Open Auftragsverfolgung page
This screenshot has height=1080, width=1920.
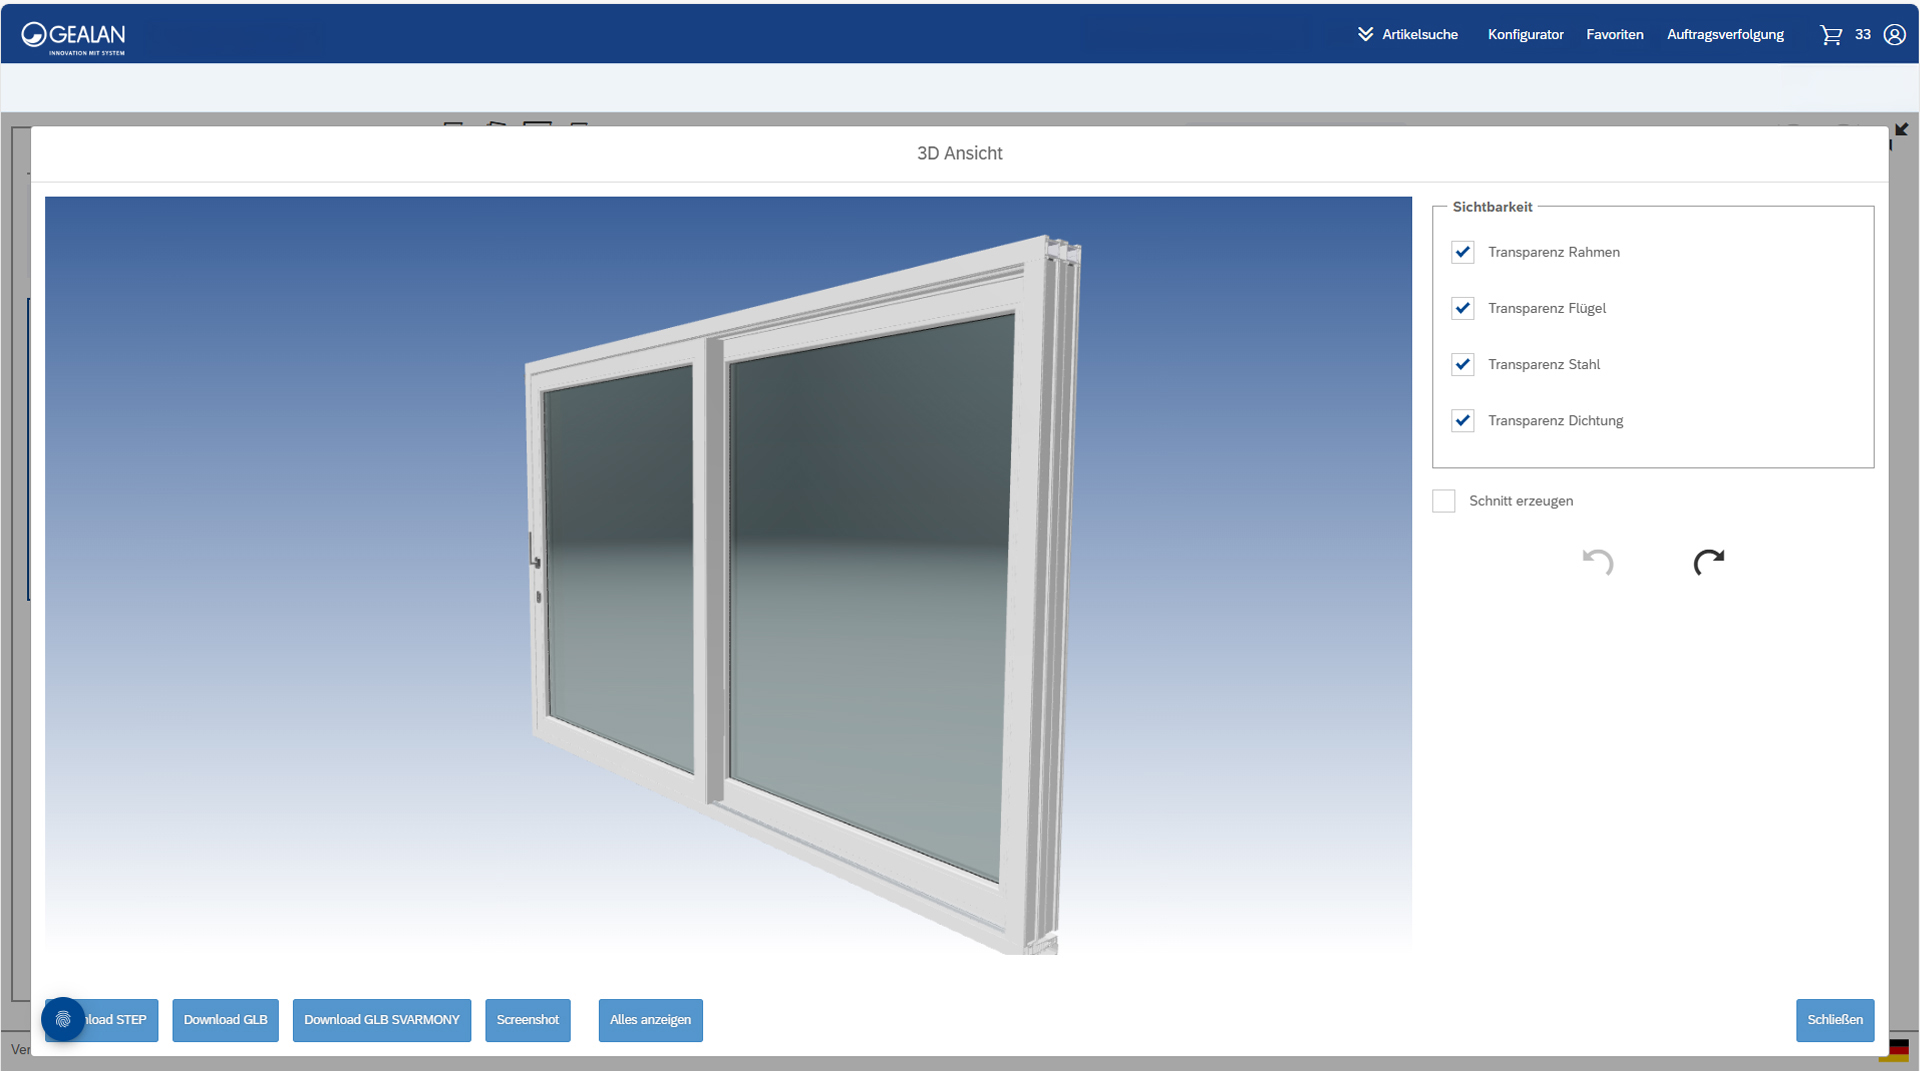(1725, 34)
